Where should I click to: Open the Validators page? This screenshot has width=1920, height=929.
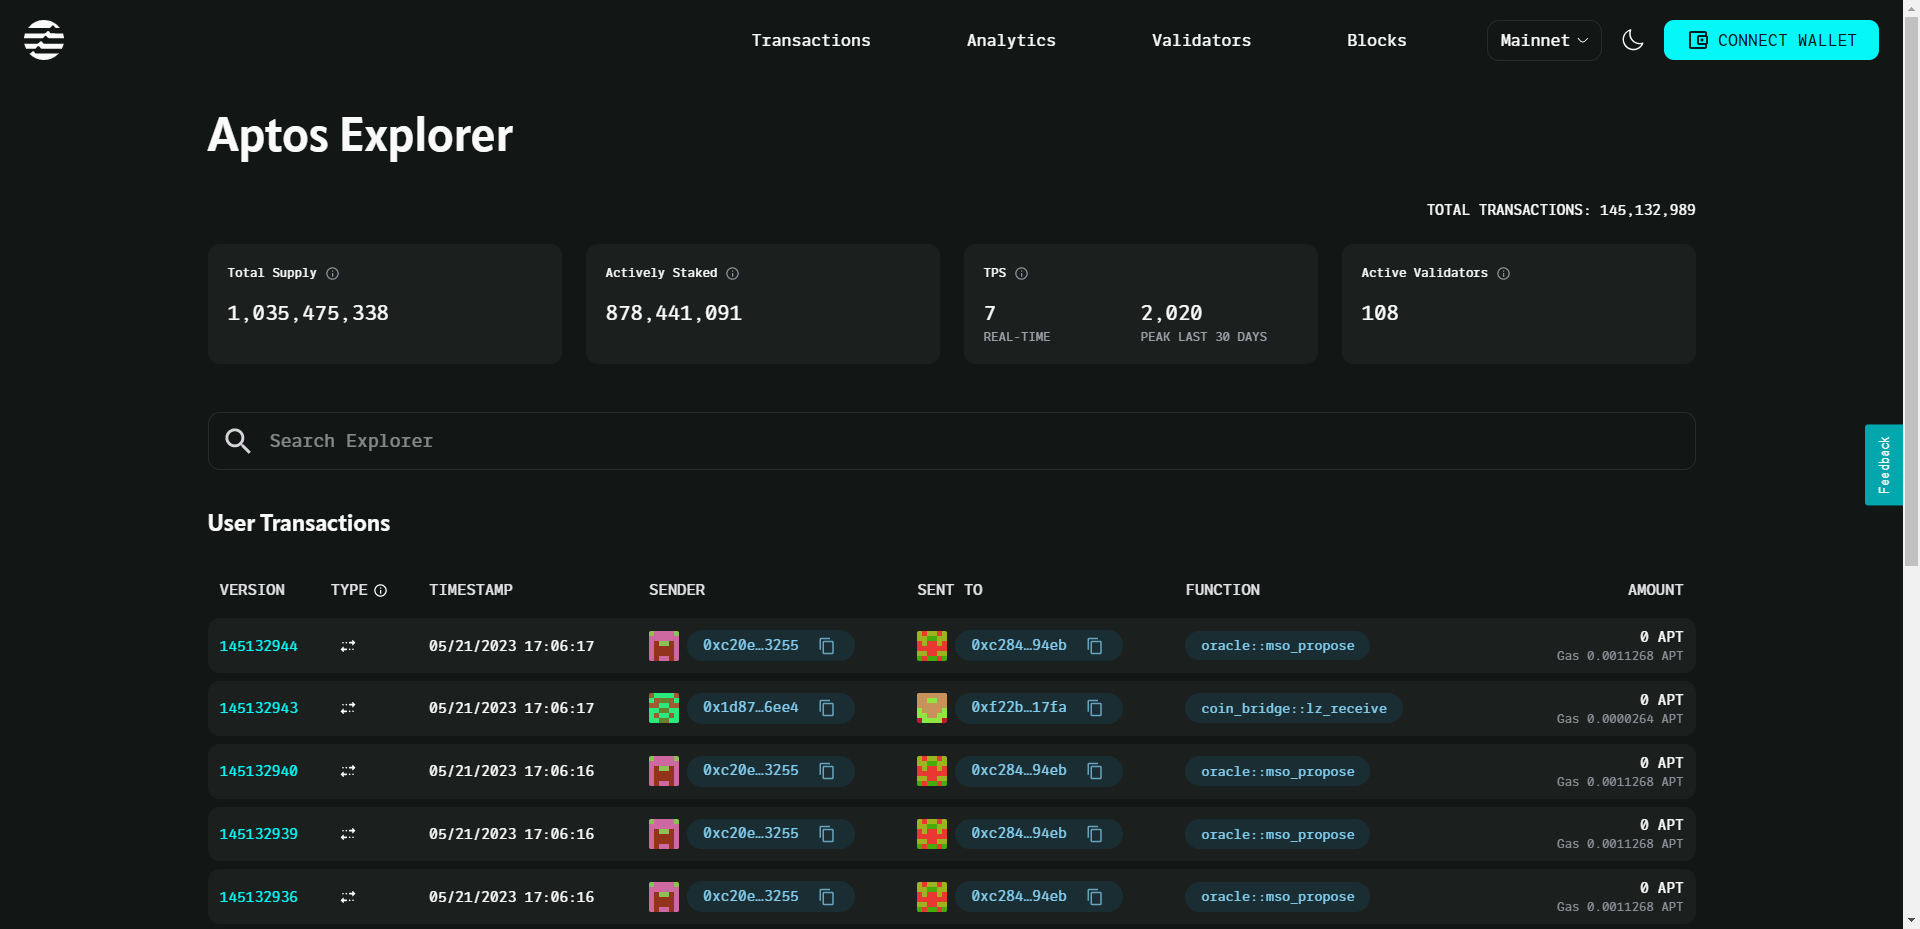pyautogui.click(x=1200, y=40)
